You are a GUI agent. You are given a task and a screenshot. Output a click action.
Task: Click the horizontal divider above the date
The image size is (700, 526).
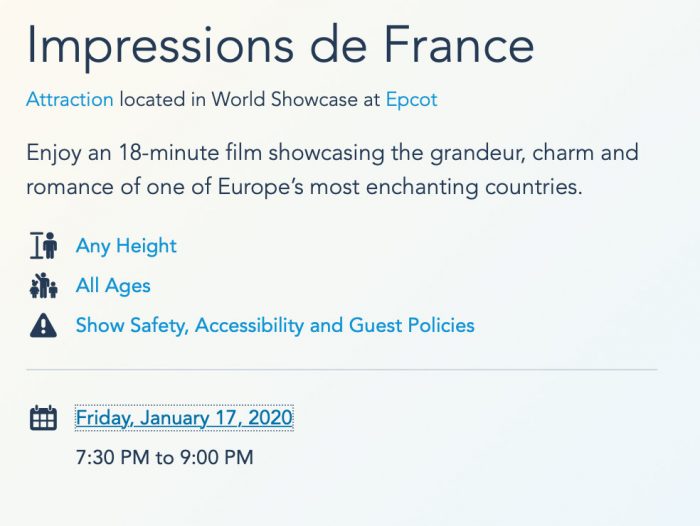click(341, 370)
